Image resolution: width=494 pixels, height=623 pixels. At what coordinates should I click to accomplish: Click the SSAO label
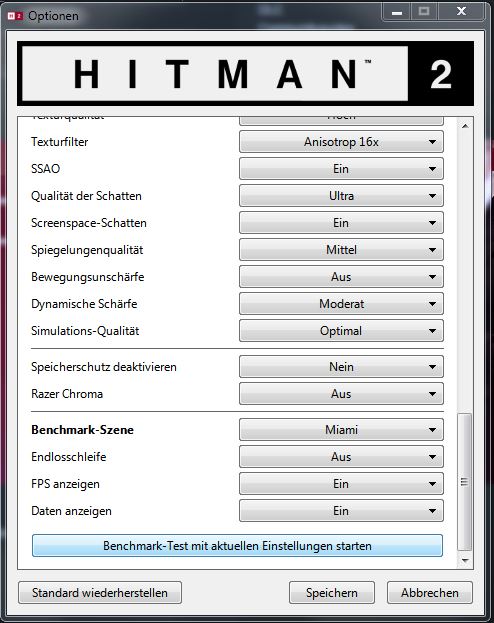point(45,169)
